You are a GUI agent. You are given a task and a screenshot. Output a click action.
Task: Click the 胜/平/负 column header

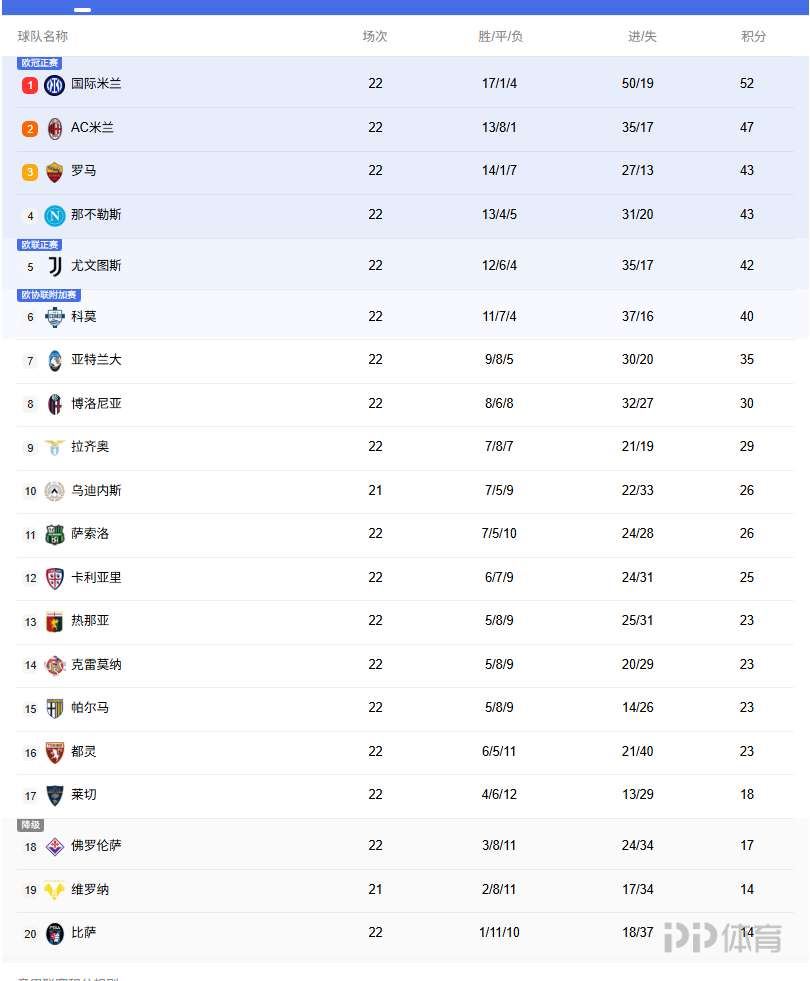500,36
